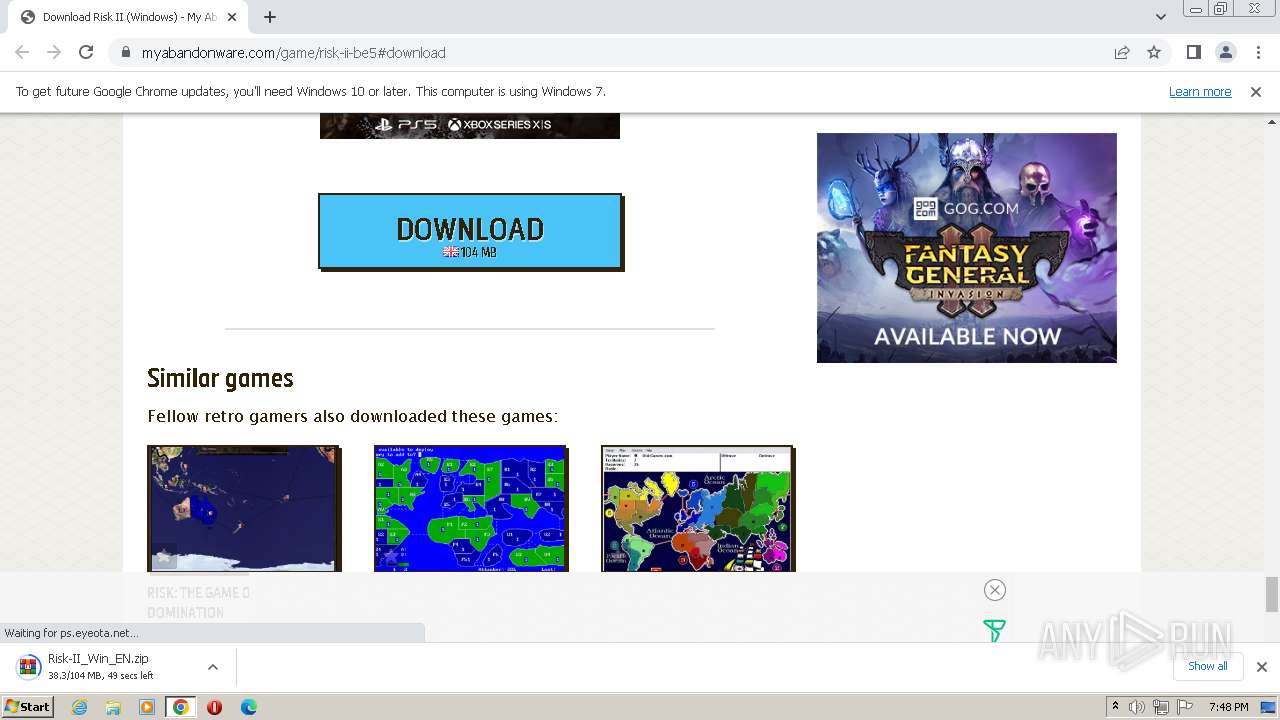Open the Opera taskbar icon
The width and height of the screenshot is (1280, 720).
click(214, 707)
